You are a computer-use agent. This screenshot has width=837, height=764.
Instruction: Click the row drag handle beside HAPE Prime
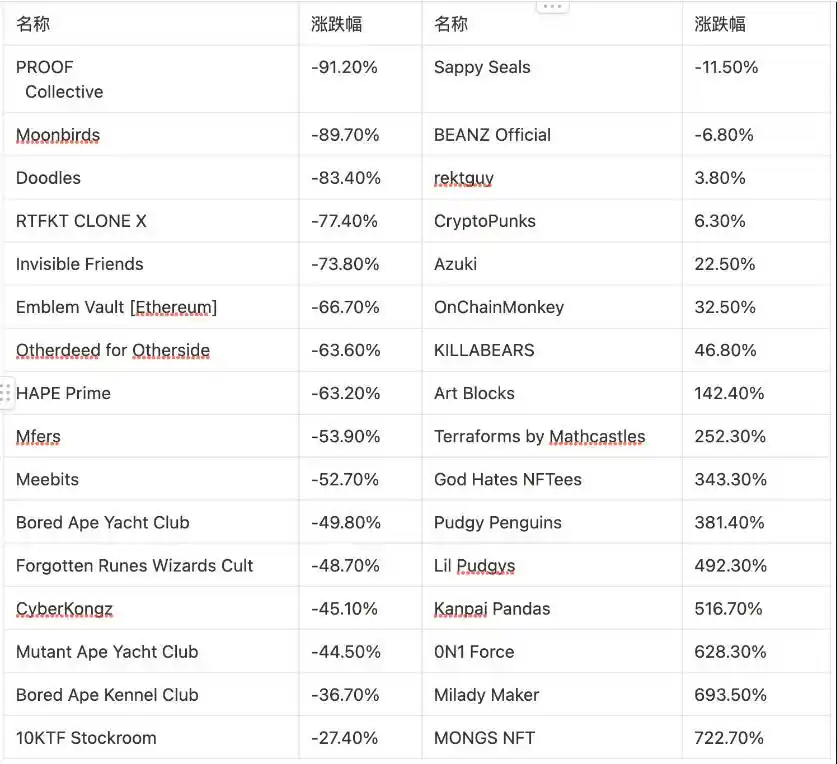click(x=5, y=393)
